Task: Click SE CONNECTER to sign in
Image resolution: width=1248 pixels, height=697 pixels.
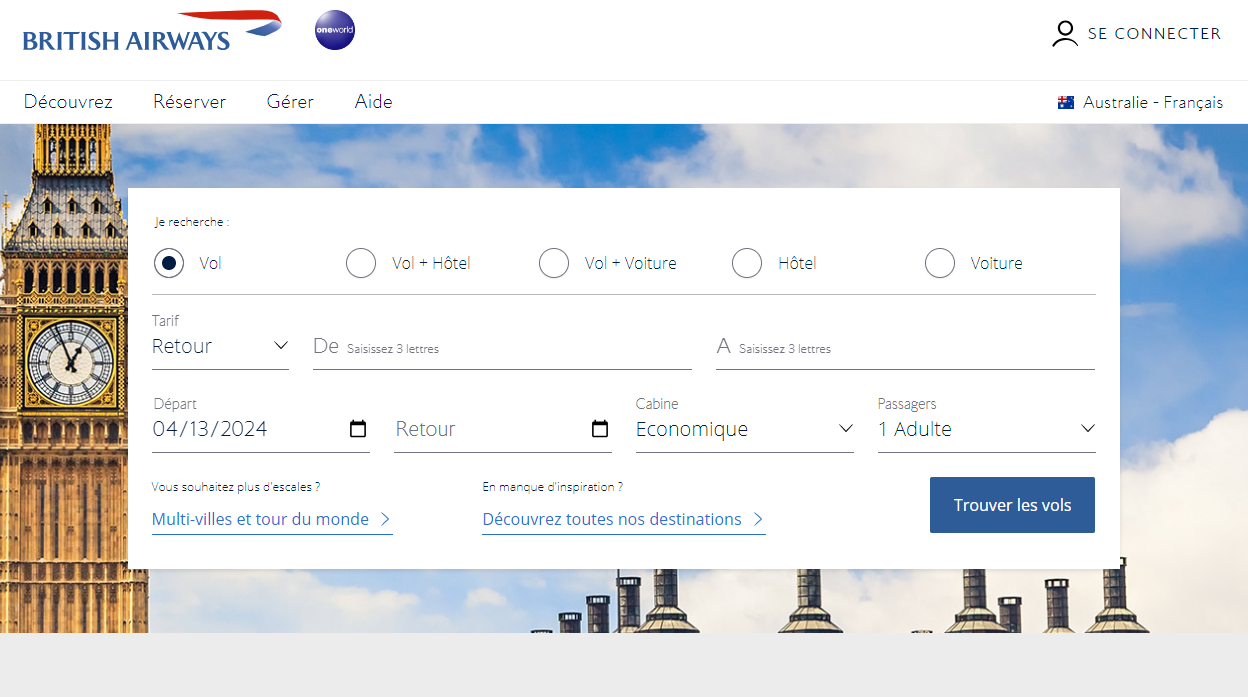Action: pyautogui.click(x=1154, y=33)
